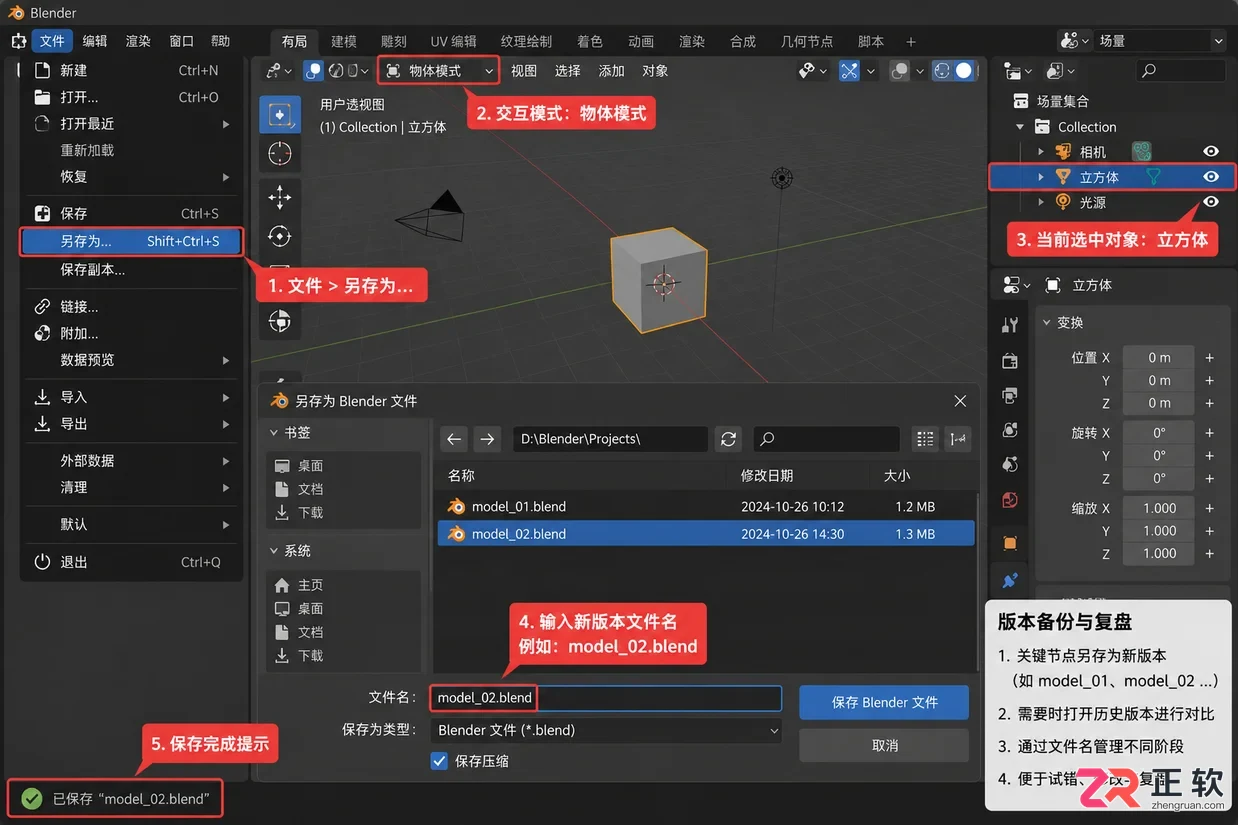The width and height of the screenshot is (1238, 825).
Task: Open the Object properties tab
Action: (x=1010, y=543)
